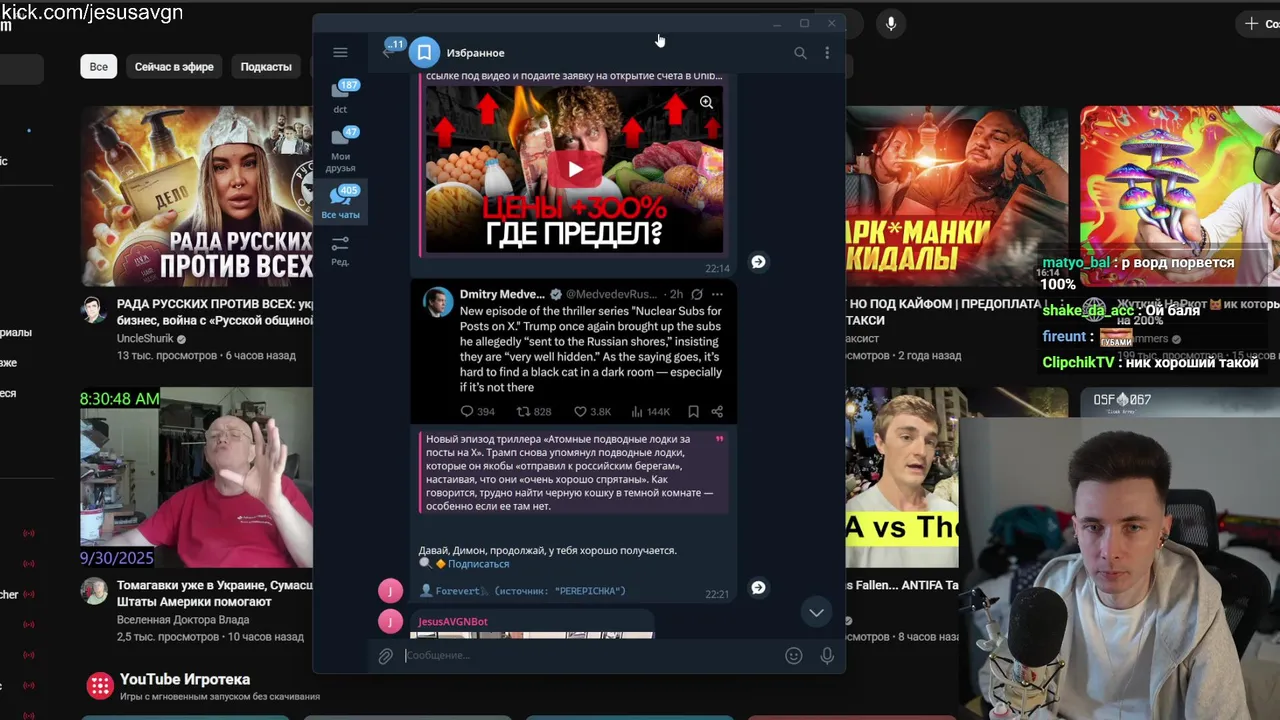Open the Избранное bookmark avatar in chat header
1280x720 pixels.
pyautogui.click(x=424, y=52)
